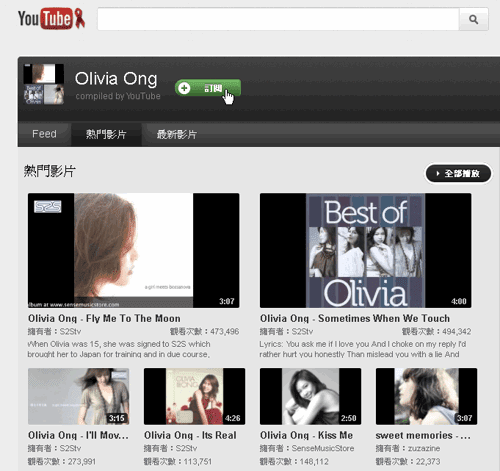The image size is (500, 471).
Task: Click the green subscribe button with plus
Action: coord(208,88)
